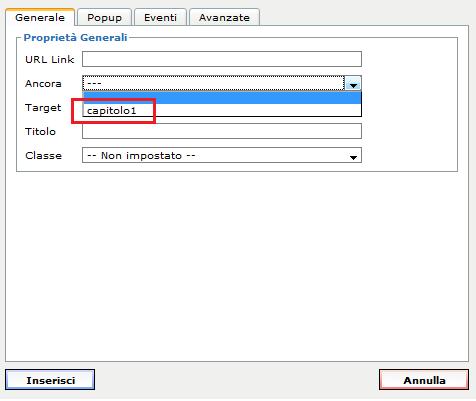Click the Ancora field label
The height and width of the screenshot is (401, 476).
coord(43,84)
